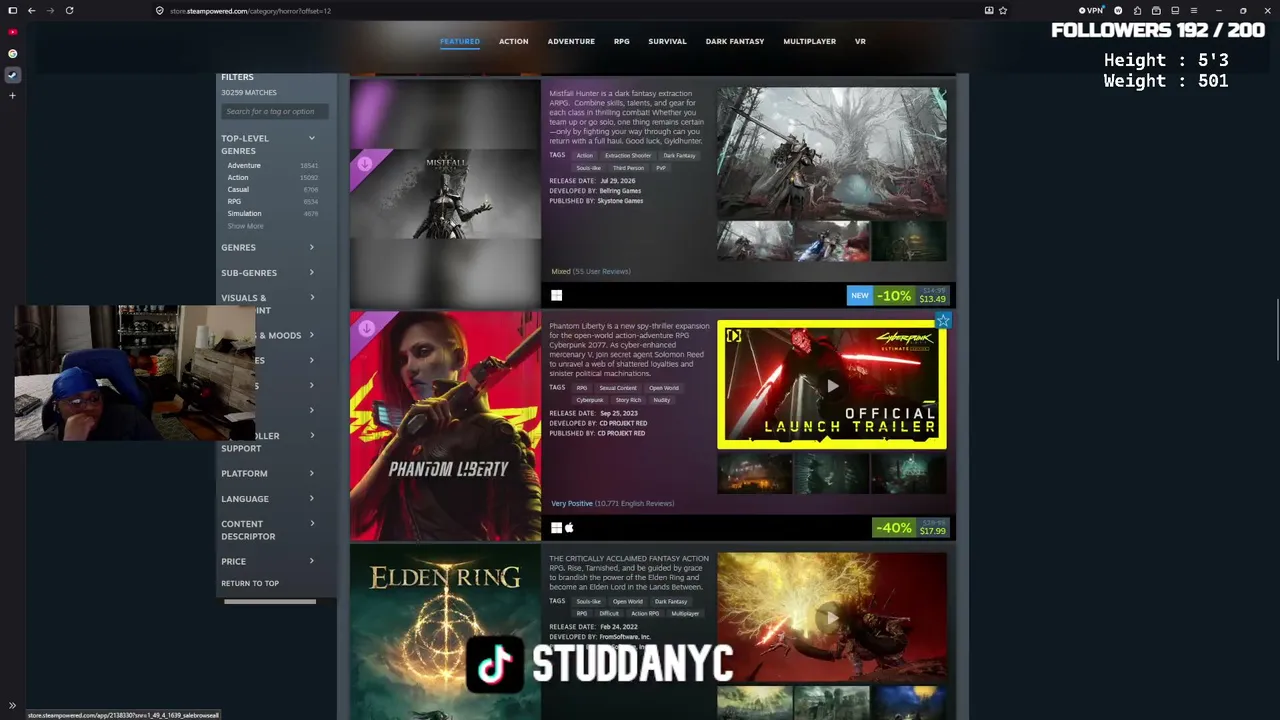Open the Belring Games developer link

pos(620,190)
